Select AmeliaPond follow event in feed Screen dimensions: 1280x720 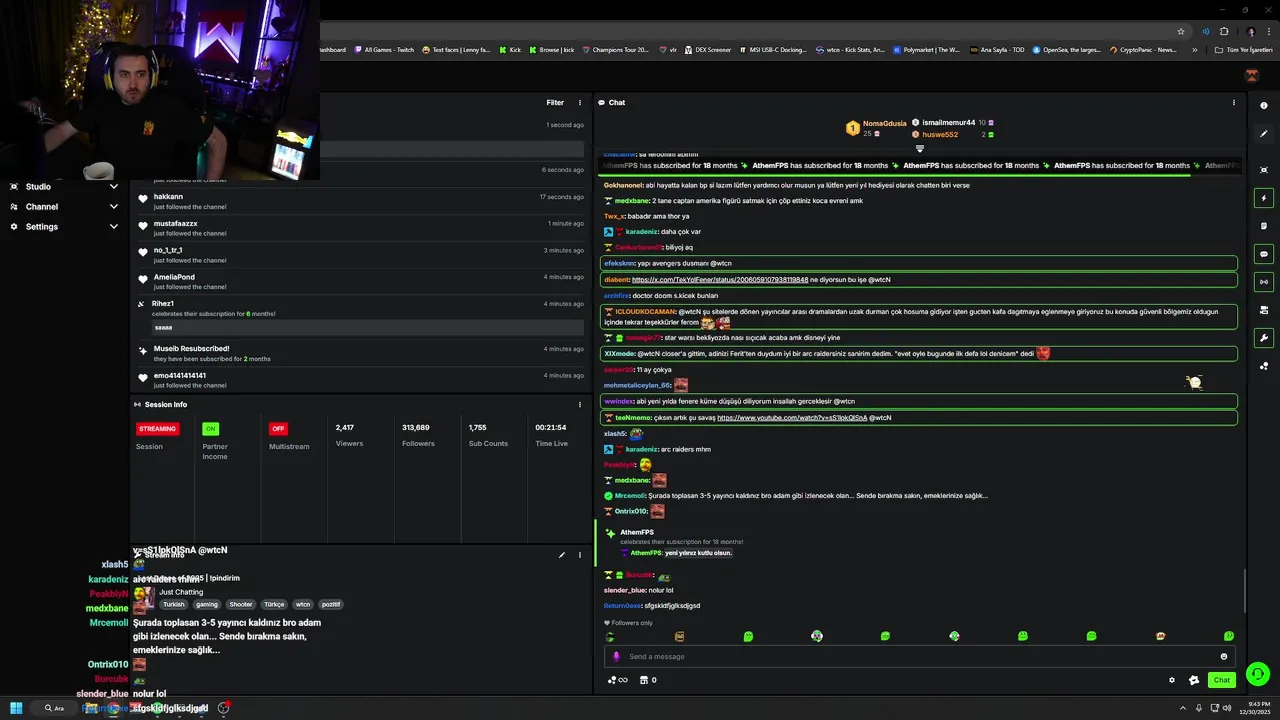(360, 281)
